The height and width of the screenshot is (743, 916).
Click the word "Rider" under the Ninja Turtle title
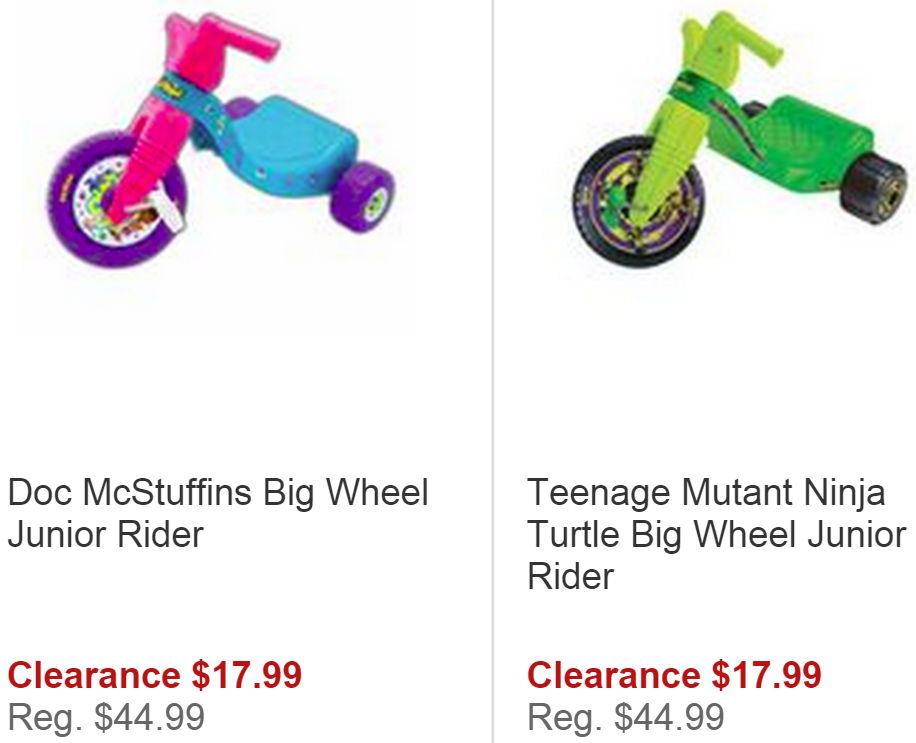[x=570, y=576]
